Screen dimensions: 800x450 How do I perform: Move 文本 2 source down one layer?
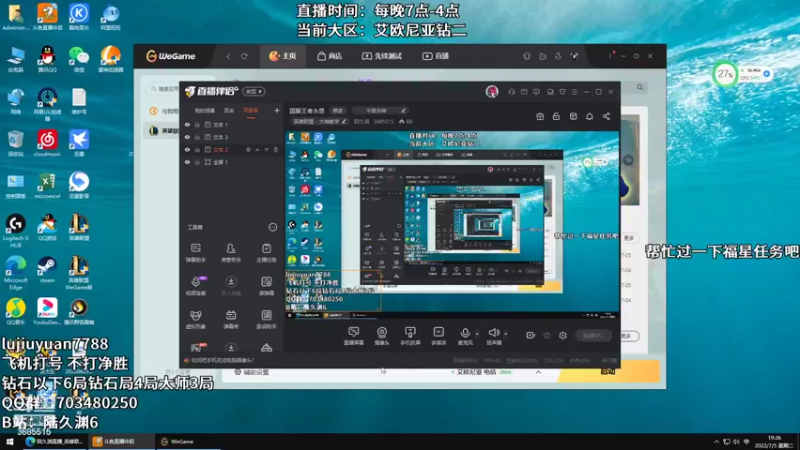(266, 149)
